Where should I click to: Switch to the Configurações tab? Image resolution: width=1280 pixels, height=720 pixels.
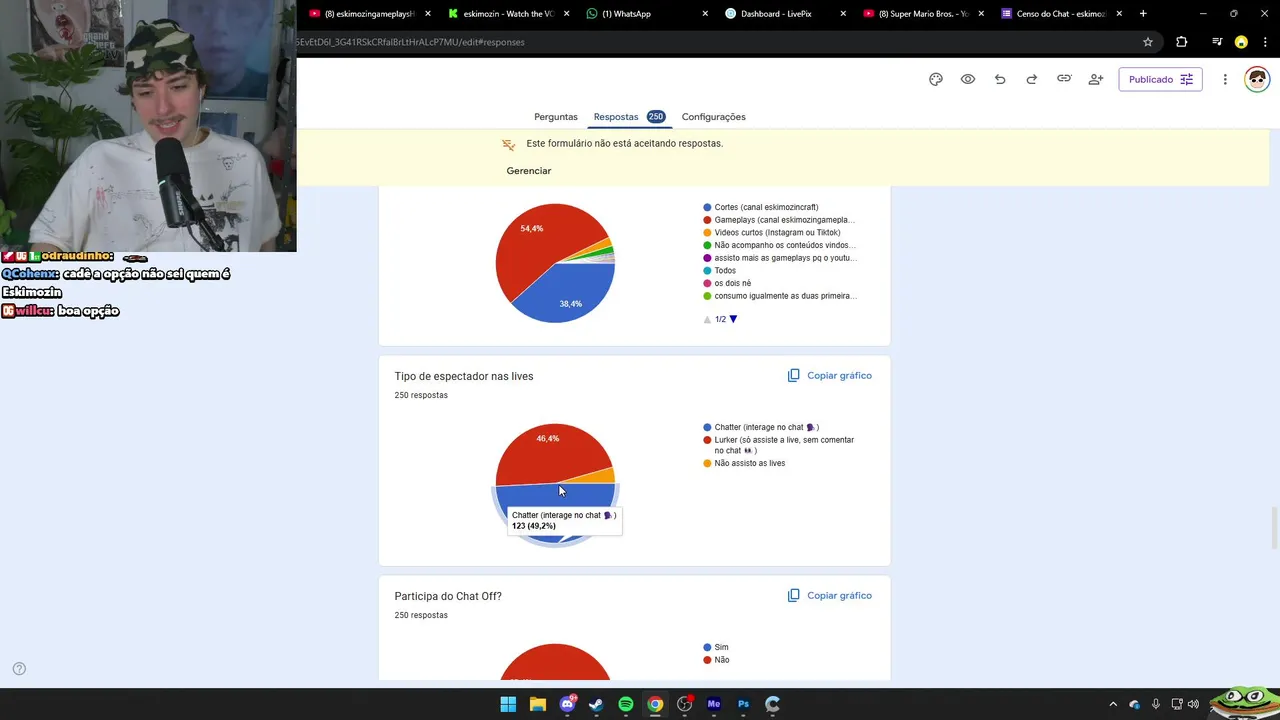tap(713, 117)
